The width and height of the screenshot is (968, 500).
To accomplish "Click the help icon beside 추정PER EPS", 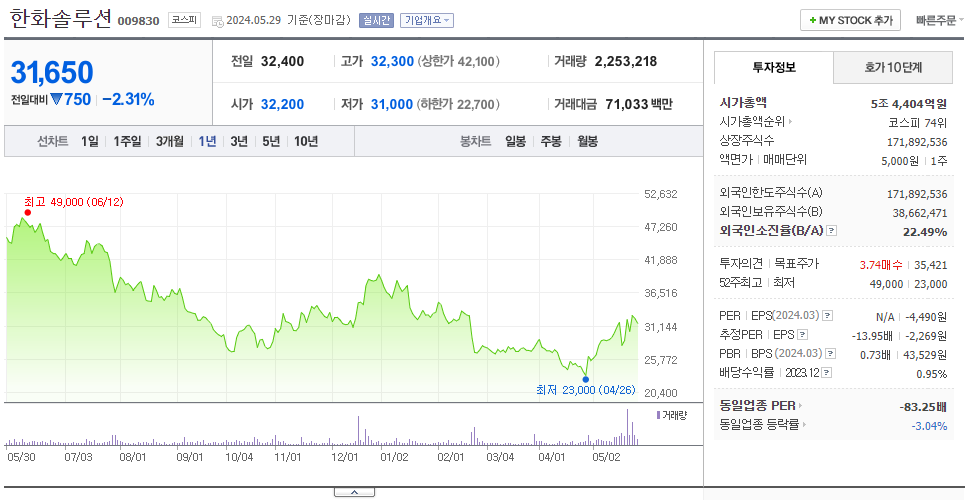I will pos(802,335).
